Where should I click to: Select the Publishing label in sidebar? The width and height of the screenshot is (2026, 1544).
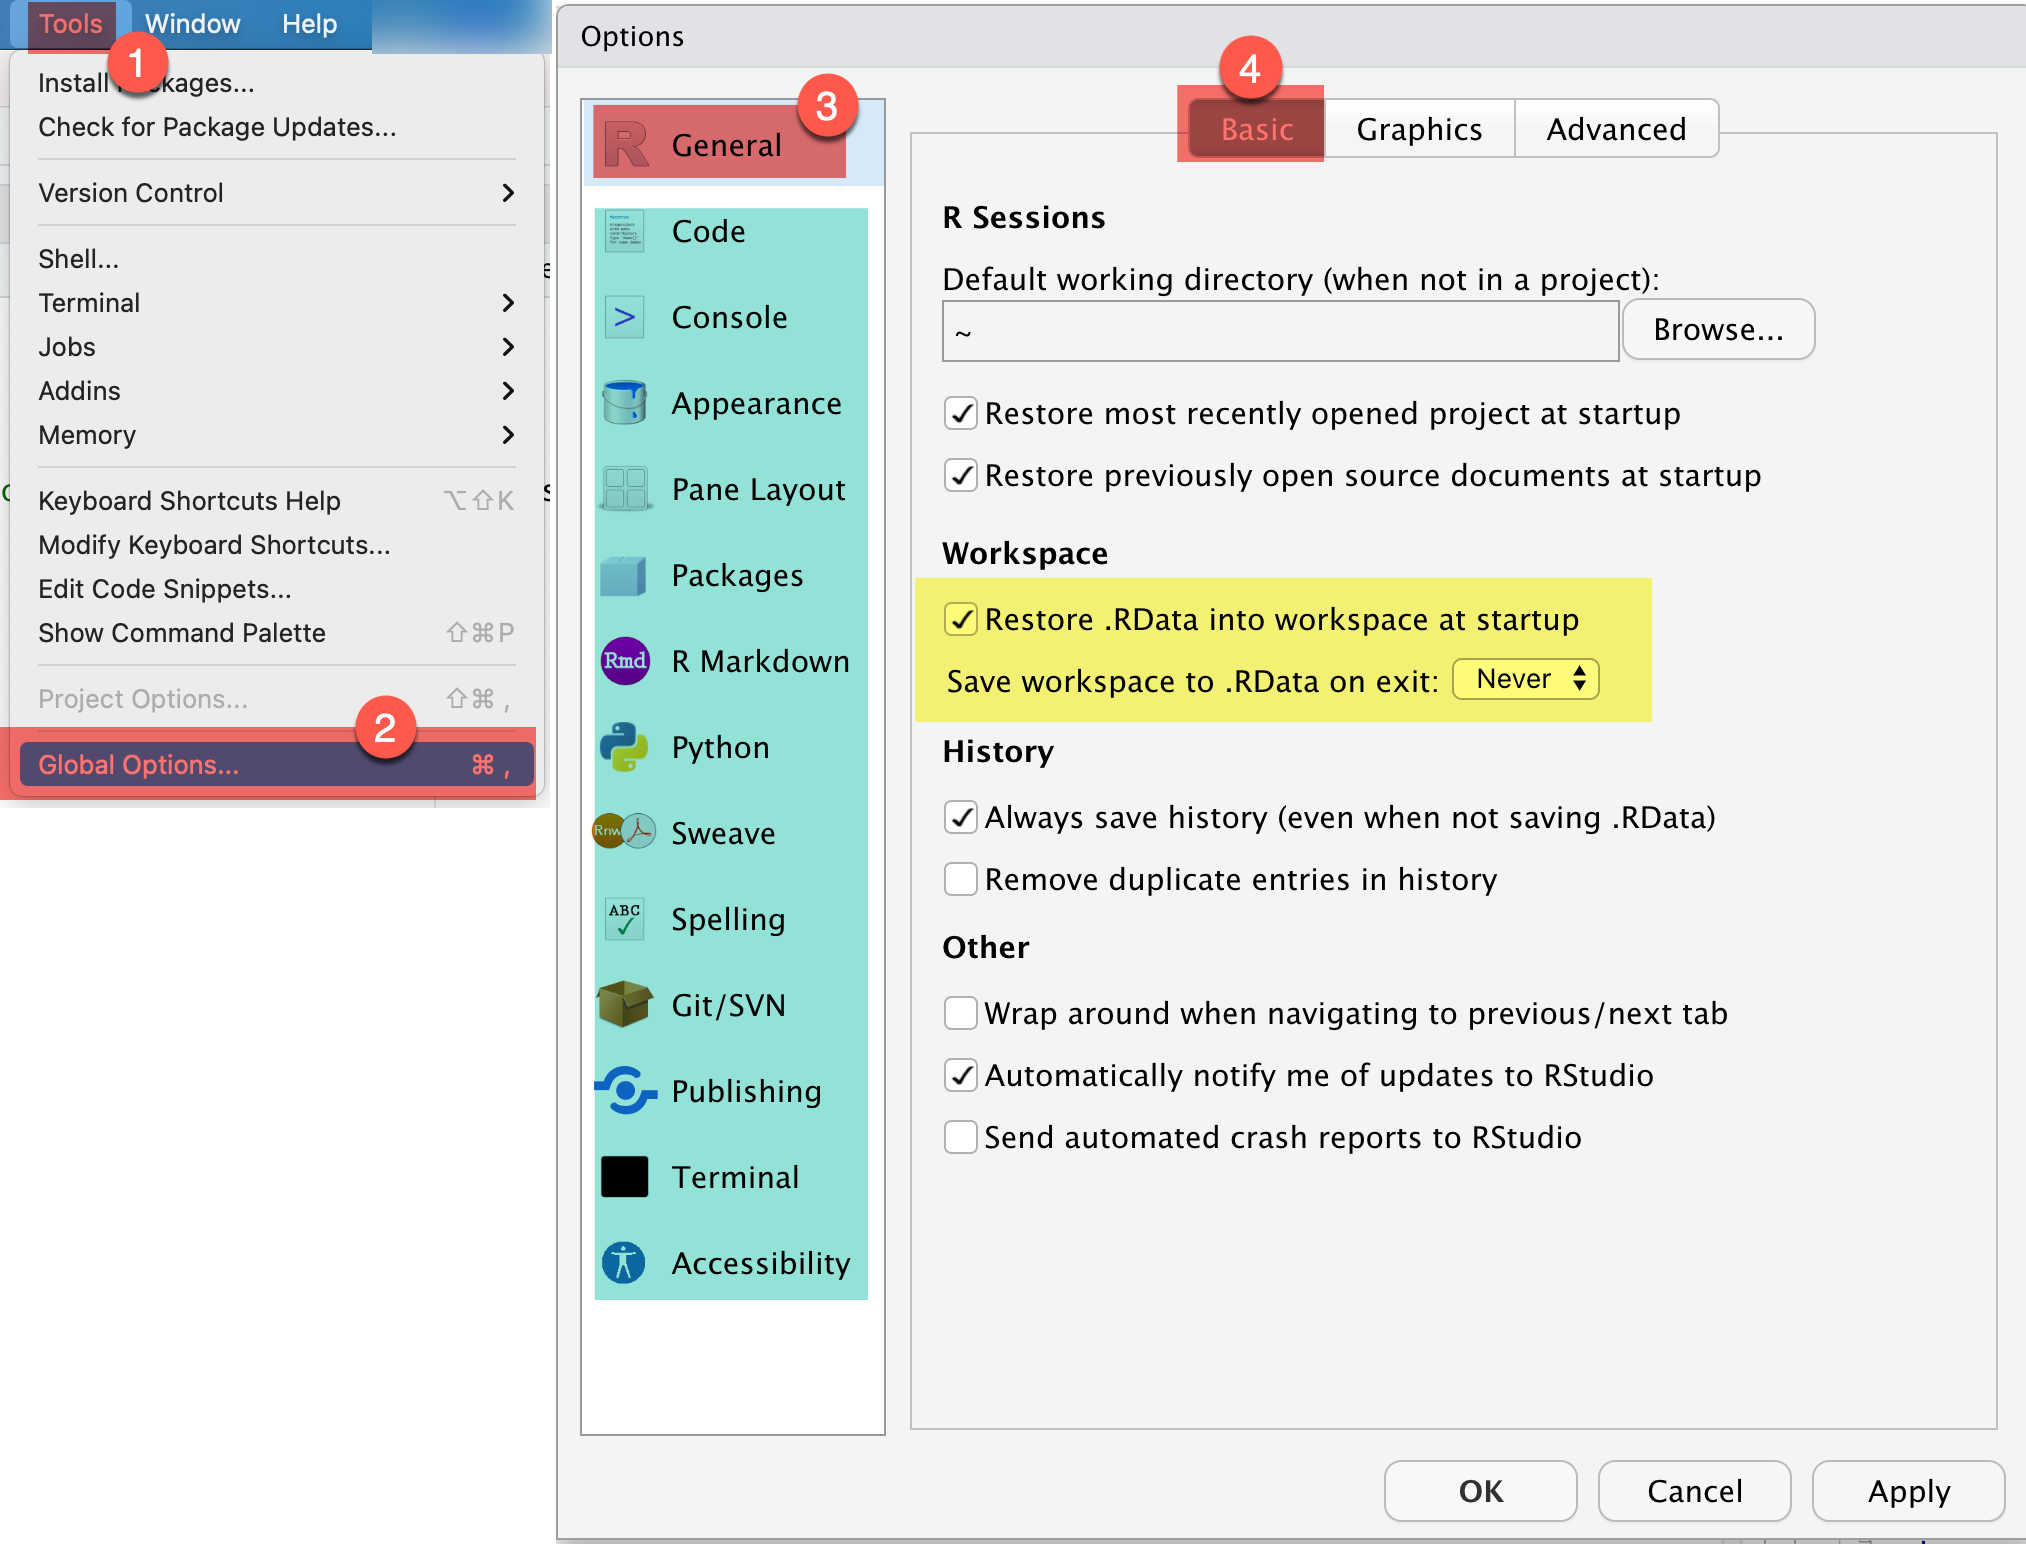746,1091
